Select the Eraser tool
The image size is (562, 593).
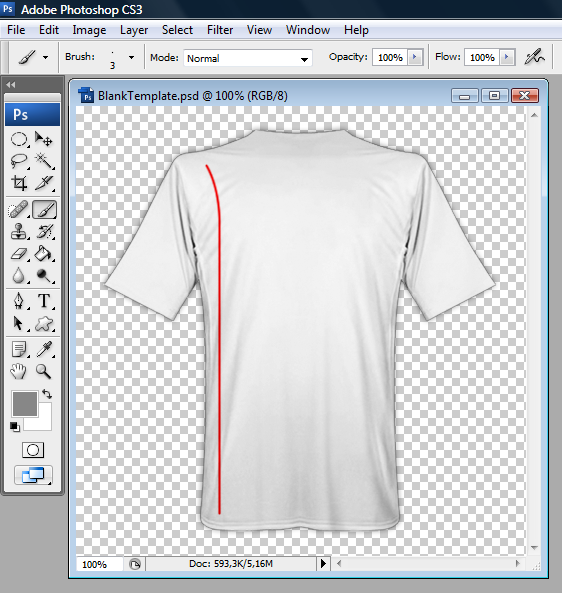(x=19, y=254)
